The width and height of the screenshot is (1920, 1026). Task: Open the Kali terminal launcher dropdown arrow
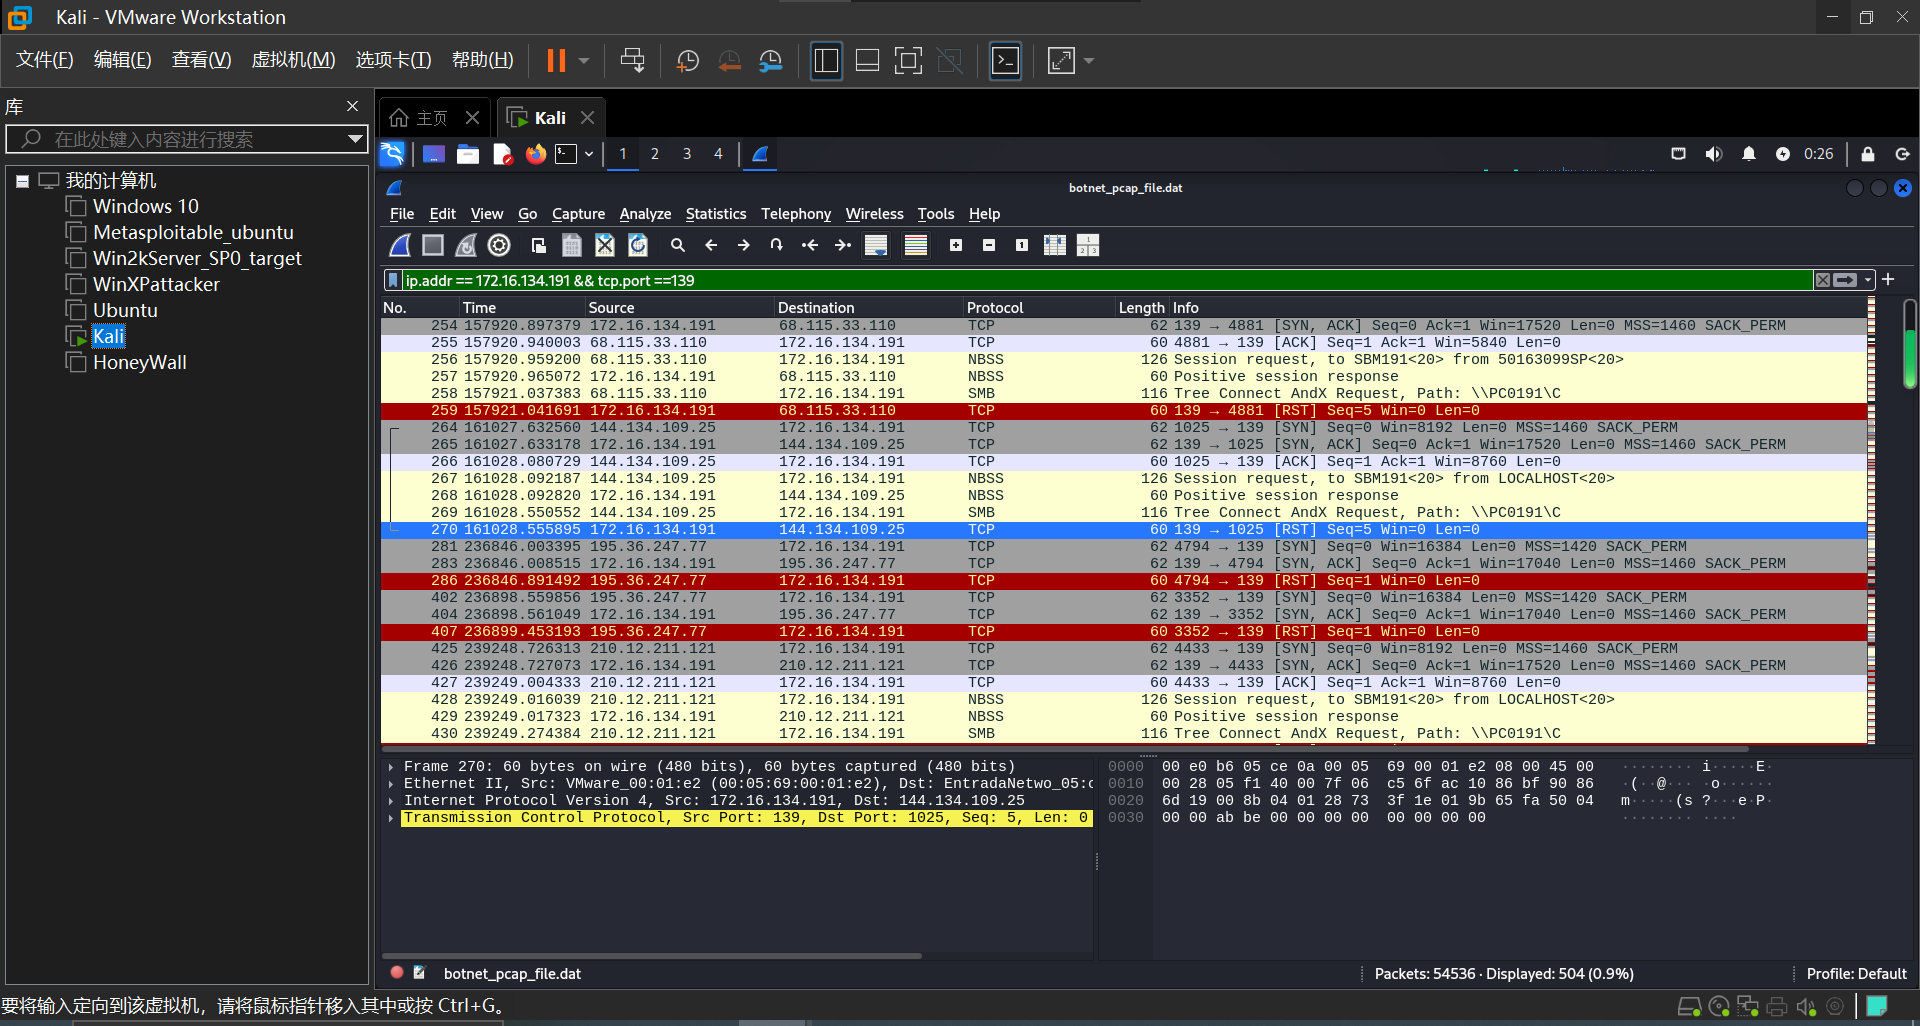point(589,154)
